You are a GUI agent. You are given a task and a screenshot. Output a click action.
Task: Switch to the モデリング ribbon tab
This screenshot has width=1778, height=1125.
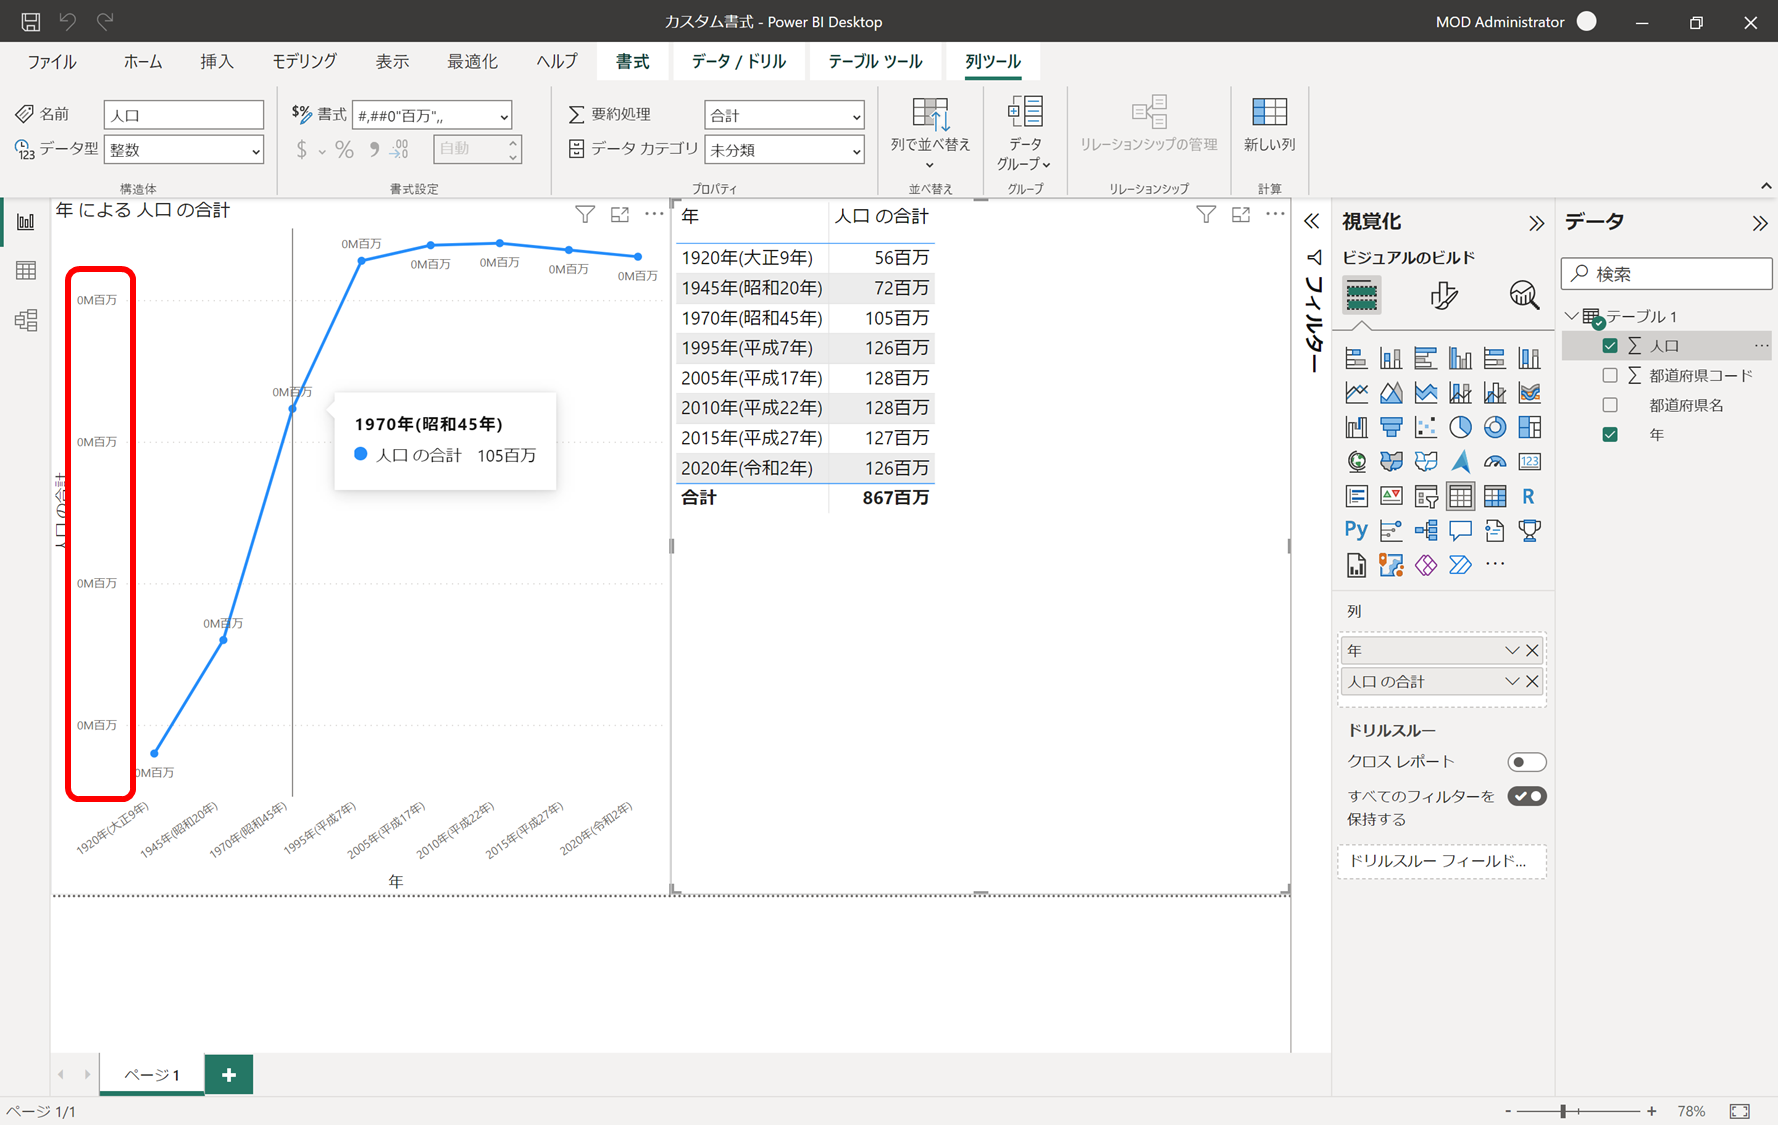click(x=305, y=61)
